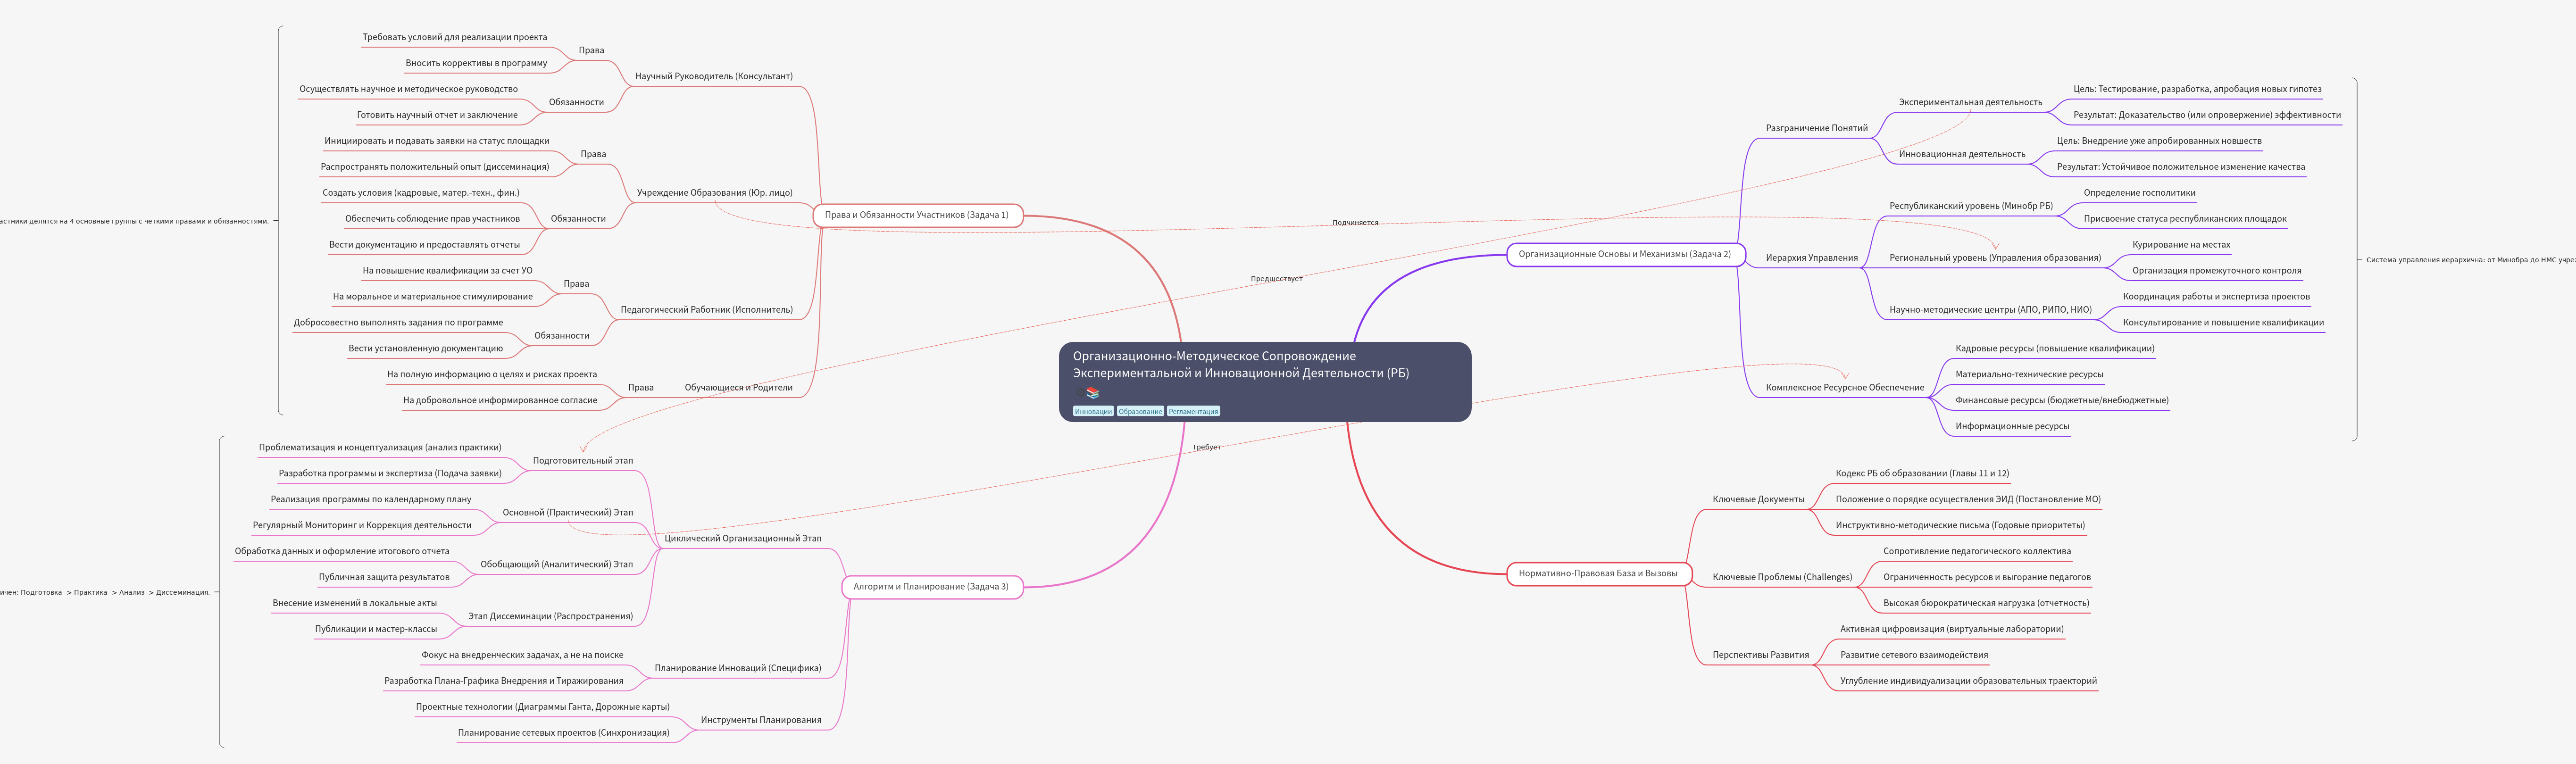
Task: Select 'Циклический Организационный Этап' node
Action: [742, 539]
